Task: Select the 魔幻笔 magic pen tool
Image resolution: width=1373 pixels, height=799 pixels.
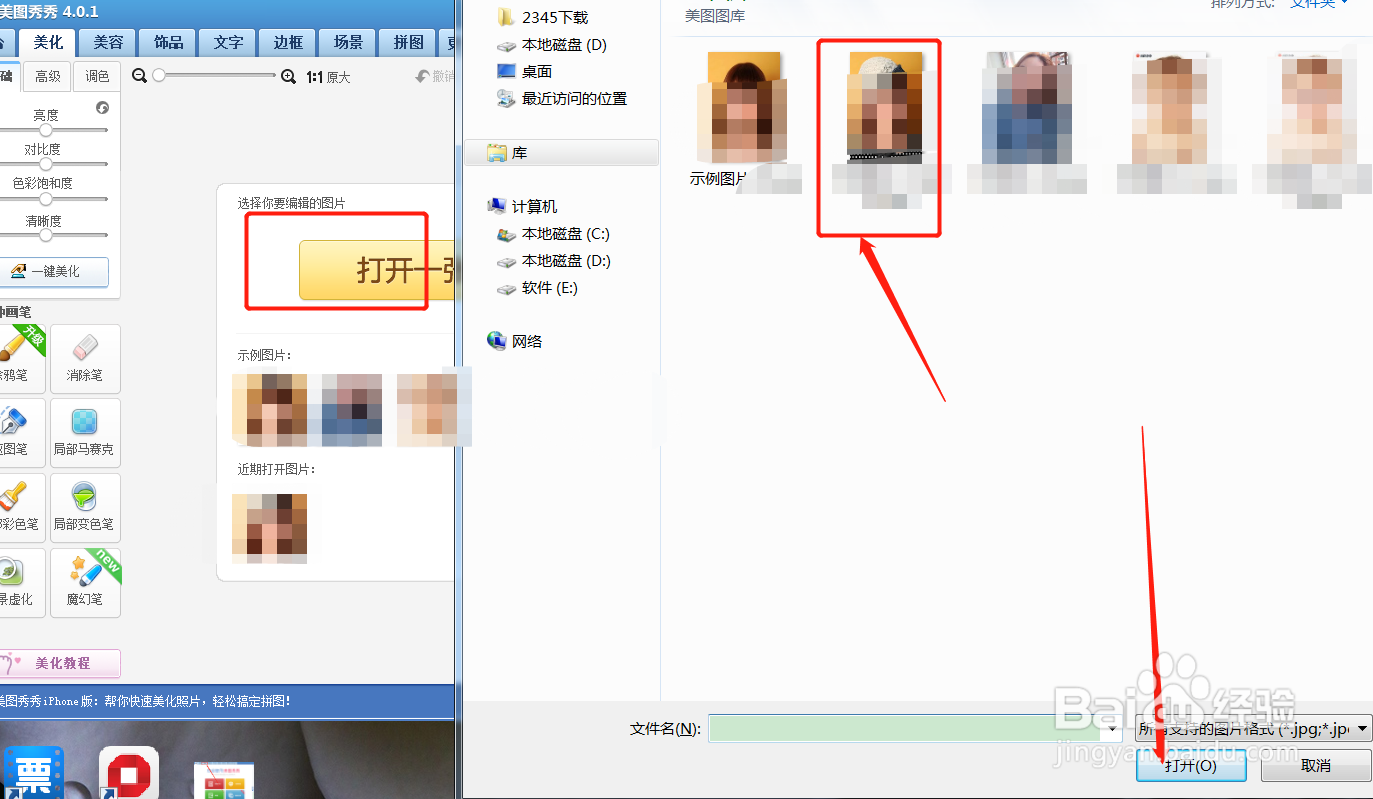Action: coord(85,583)
